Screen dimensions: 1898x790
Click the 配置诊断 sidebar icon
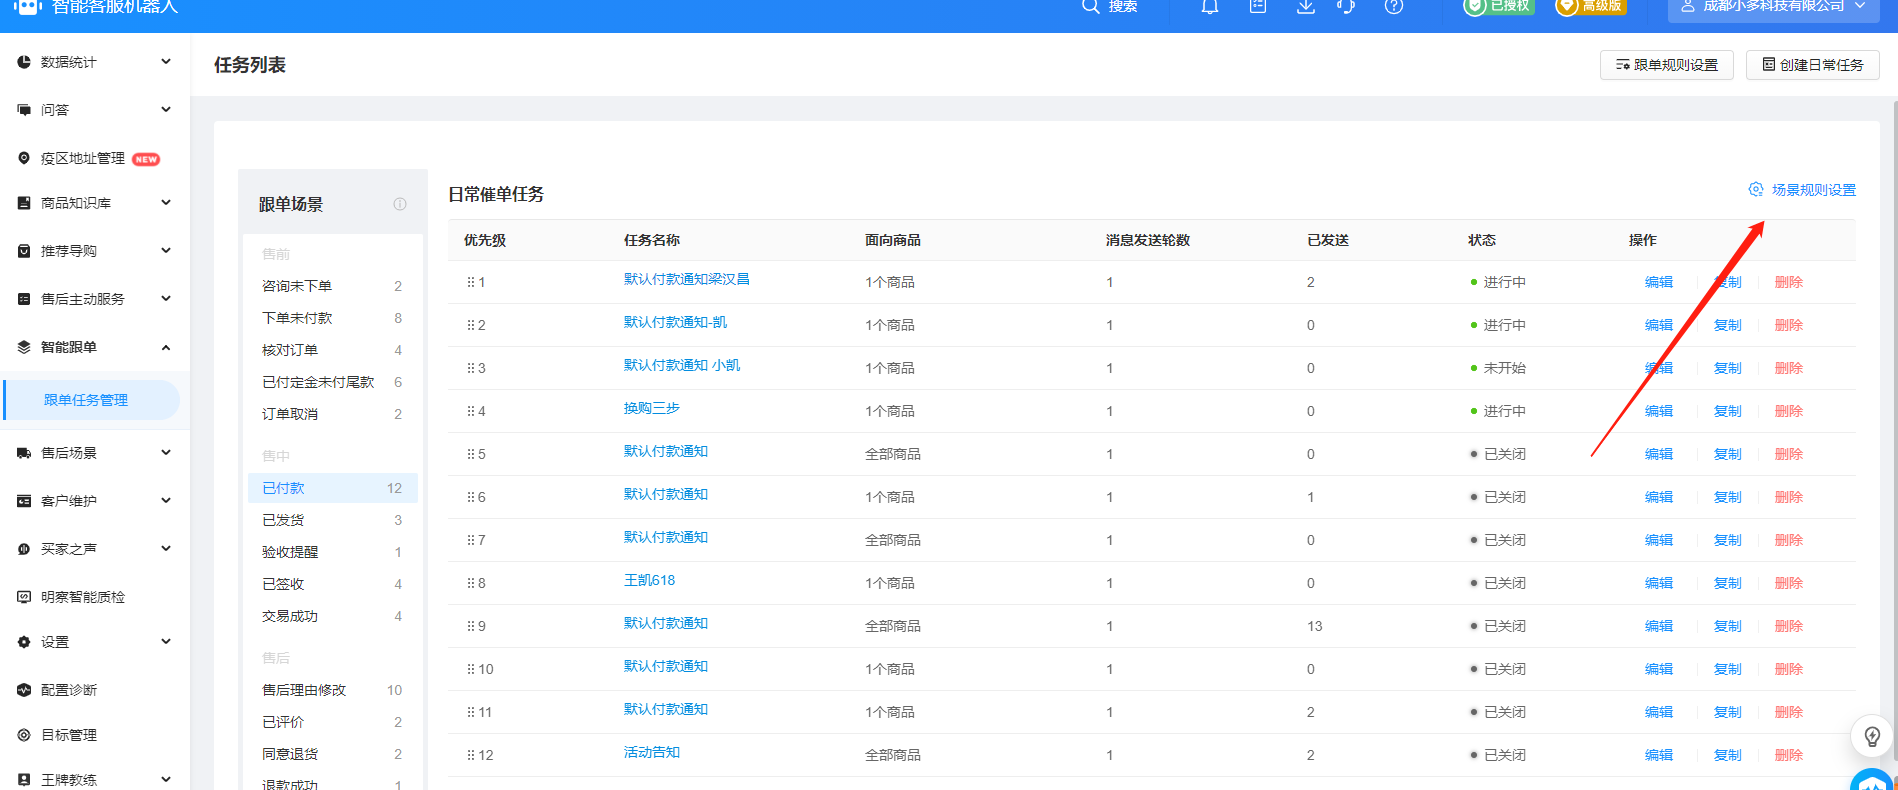tap(24, 690)
